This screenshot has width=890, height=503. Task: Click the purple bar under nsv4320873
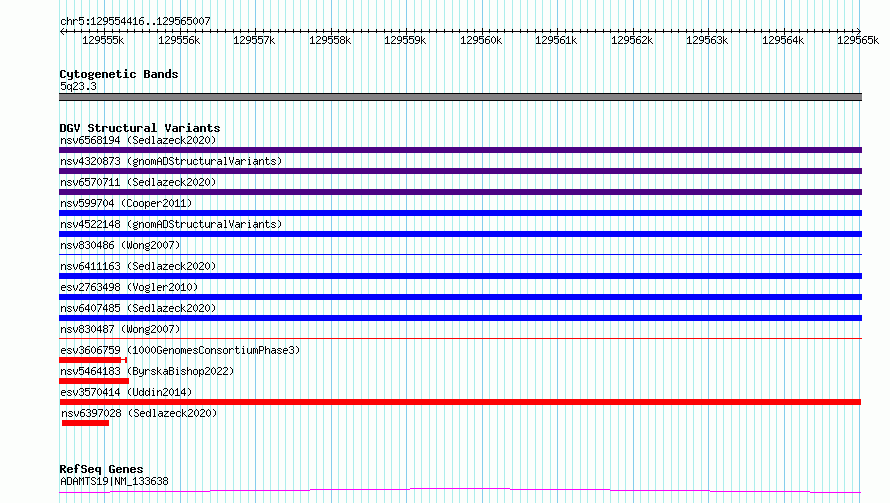[460, 171]
